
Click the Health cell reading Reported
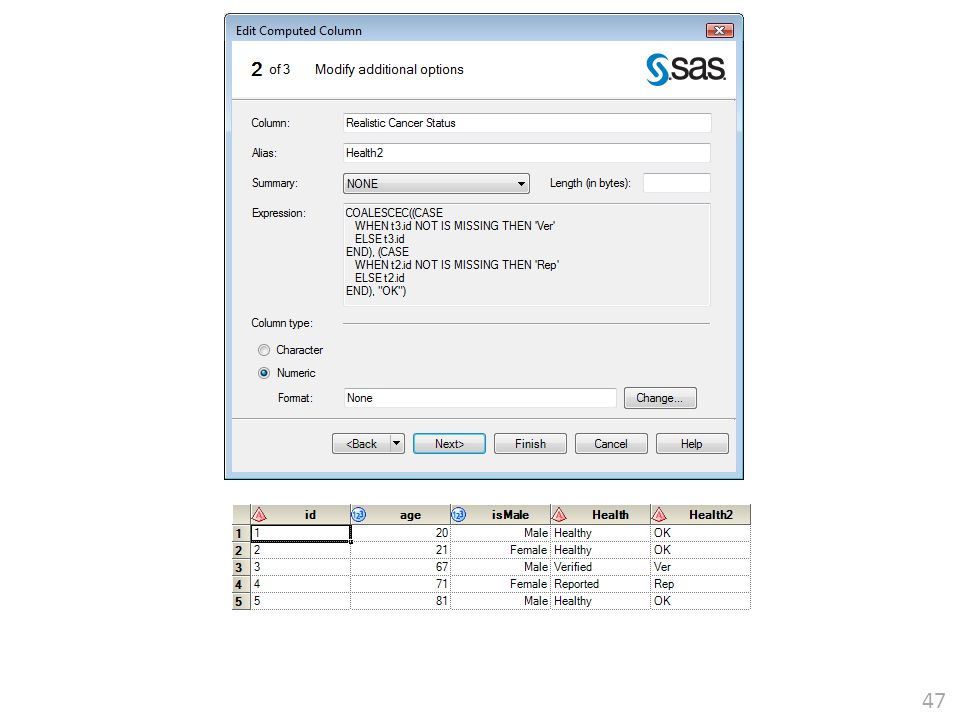(x=600, y=585)
